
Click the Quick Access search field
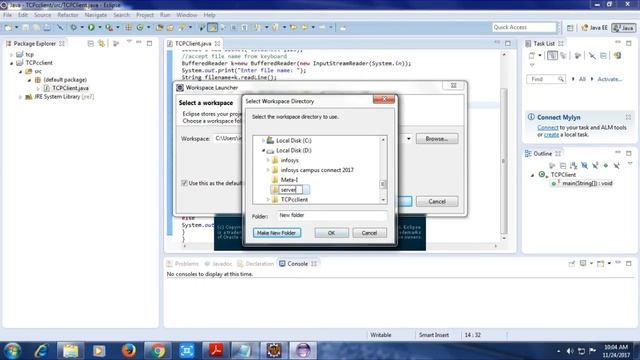[x=524, y=27]
